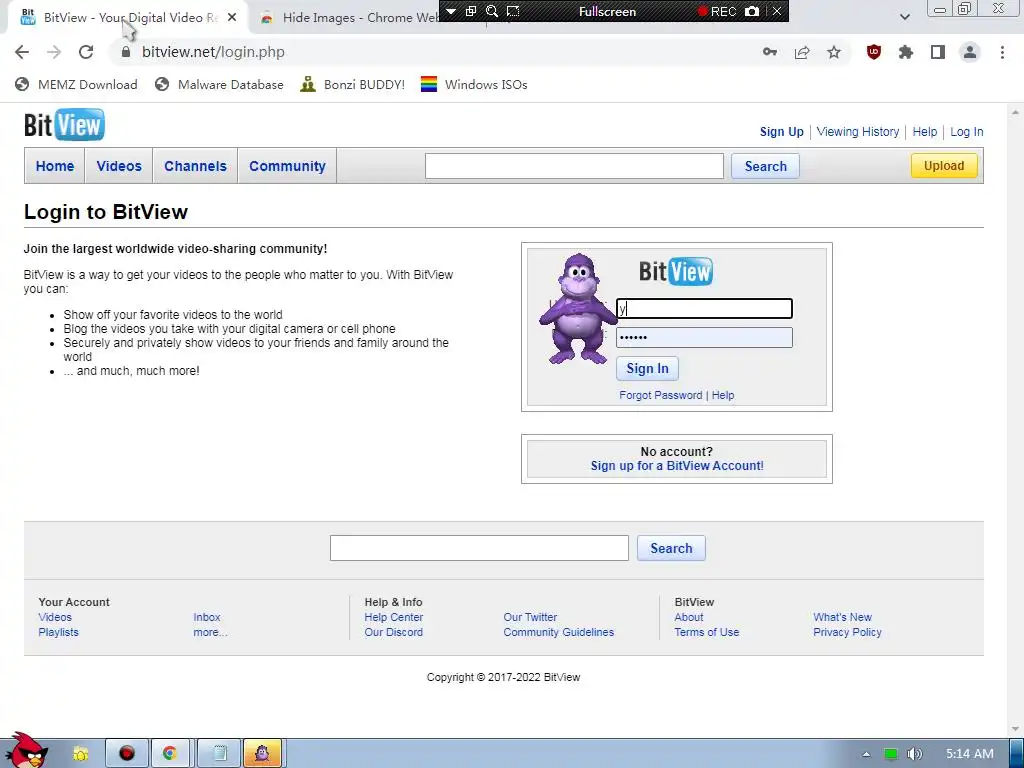The width and height of the screenshot is (1024, 768).
Task: Open the Viewing History link
Action: [x=857, y=131]
